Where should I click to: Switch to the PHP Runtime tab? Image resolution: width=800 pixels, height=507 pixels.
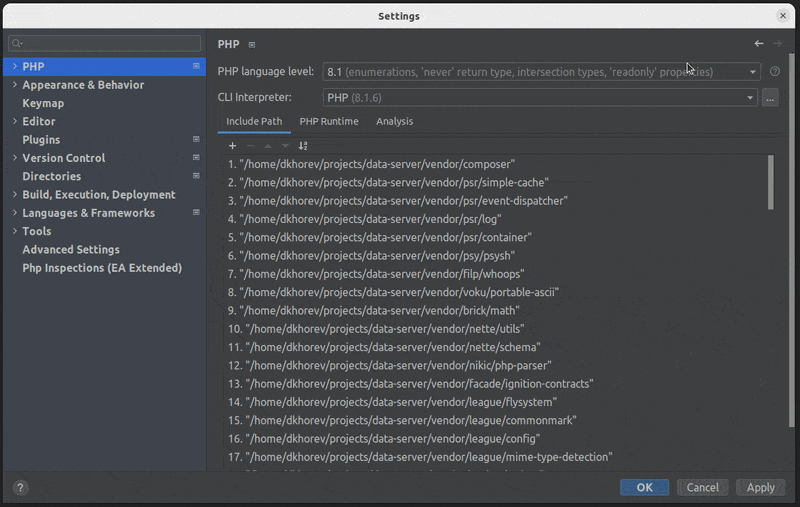(329, 121)
